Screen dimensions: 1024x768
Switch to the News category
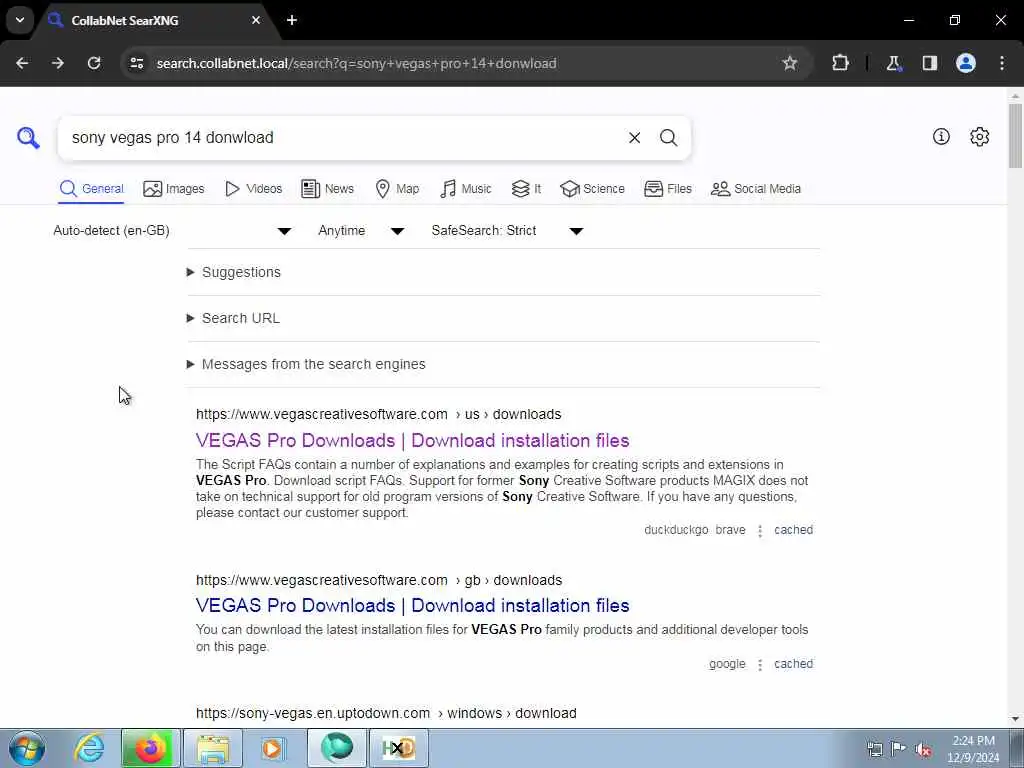pos(327,189)
